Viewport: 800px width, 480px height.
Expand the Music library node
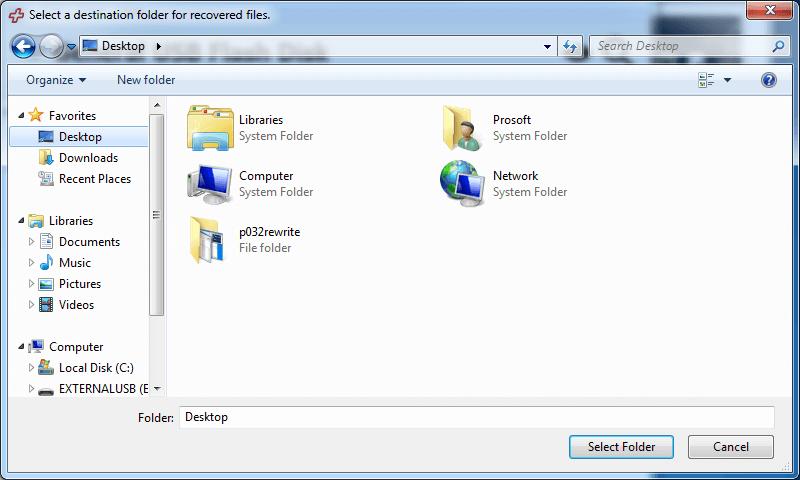(x=31, y=263)
